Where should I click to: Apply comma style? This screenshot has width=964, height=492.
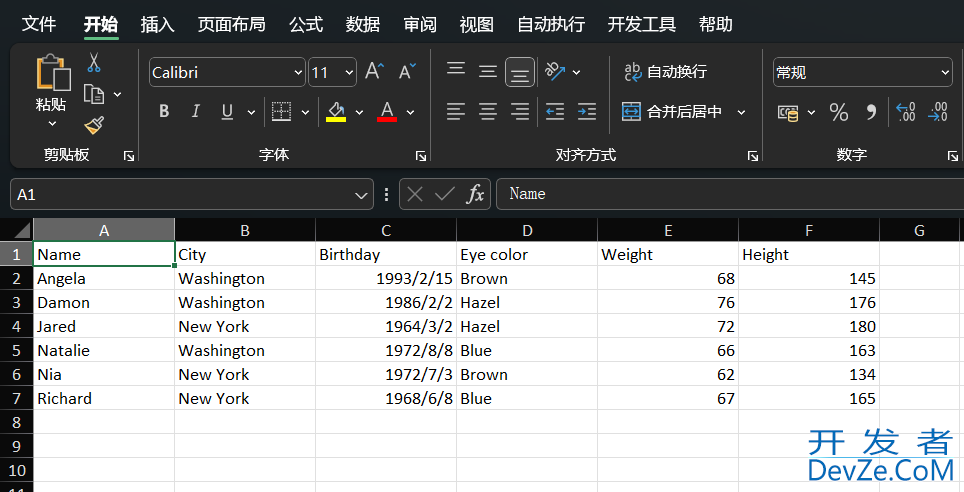coord(871,112)
